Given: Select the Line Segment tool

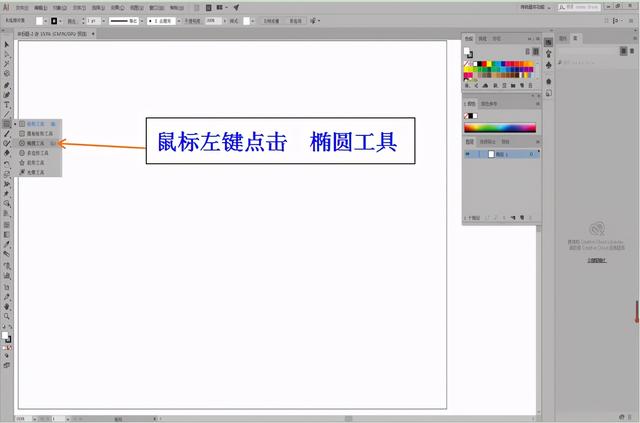Looking at the screenshot, I should (x=7, y=115).
